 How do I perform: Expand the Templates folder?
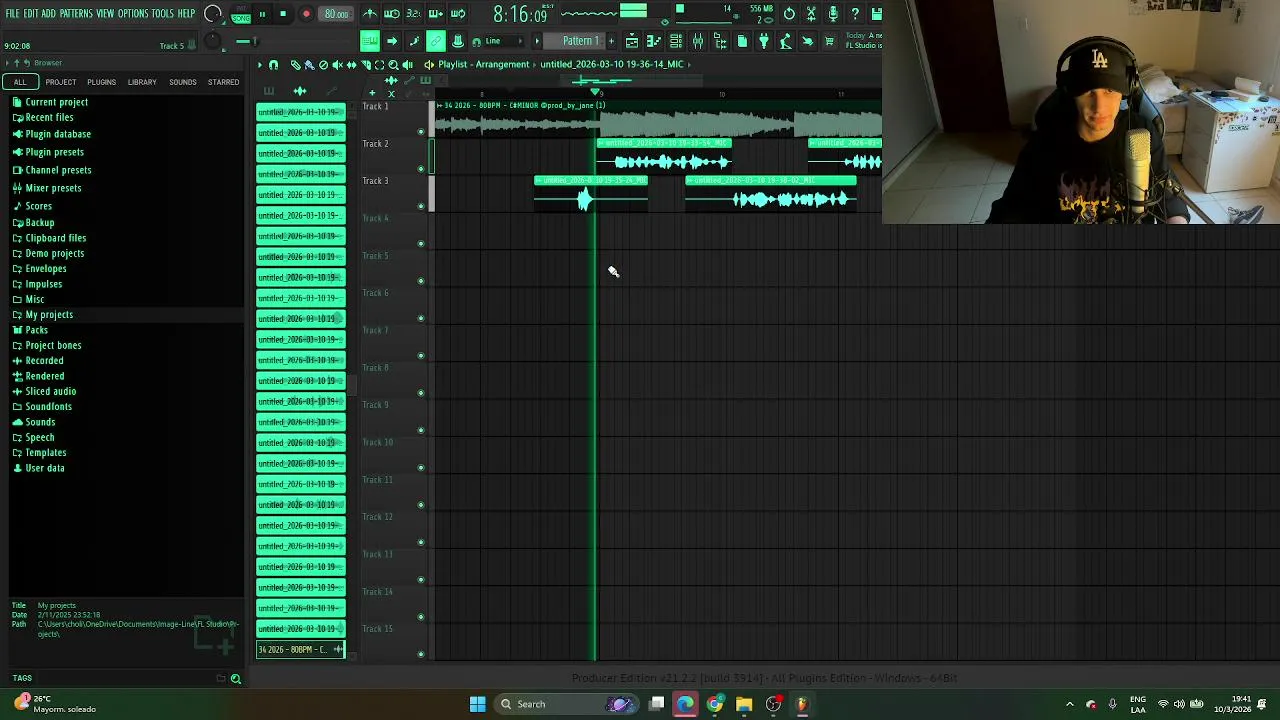tap(45, 453)
